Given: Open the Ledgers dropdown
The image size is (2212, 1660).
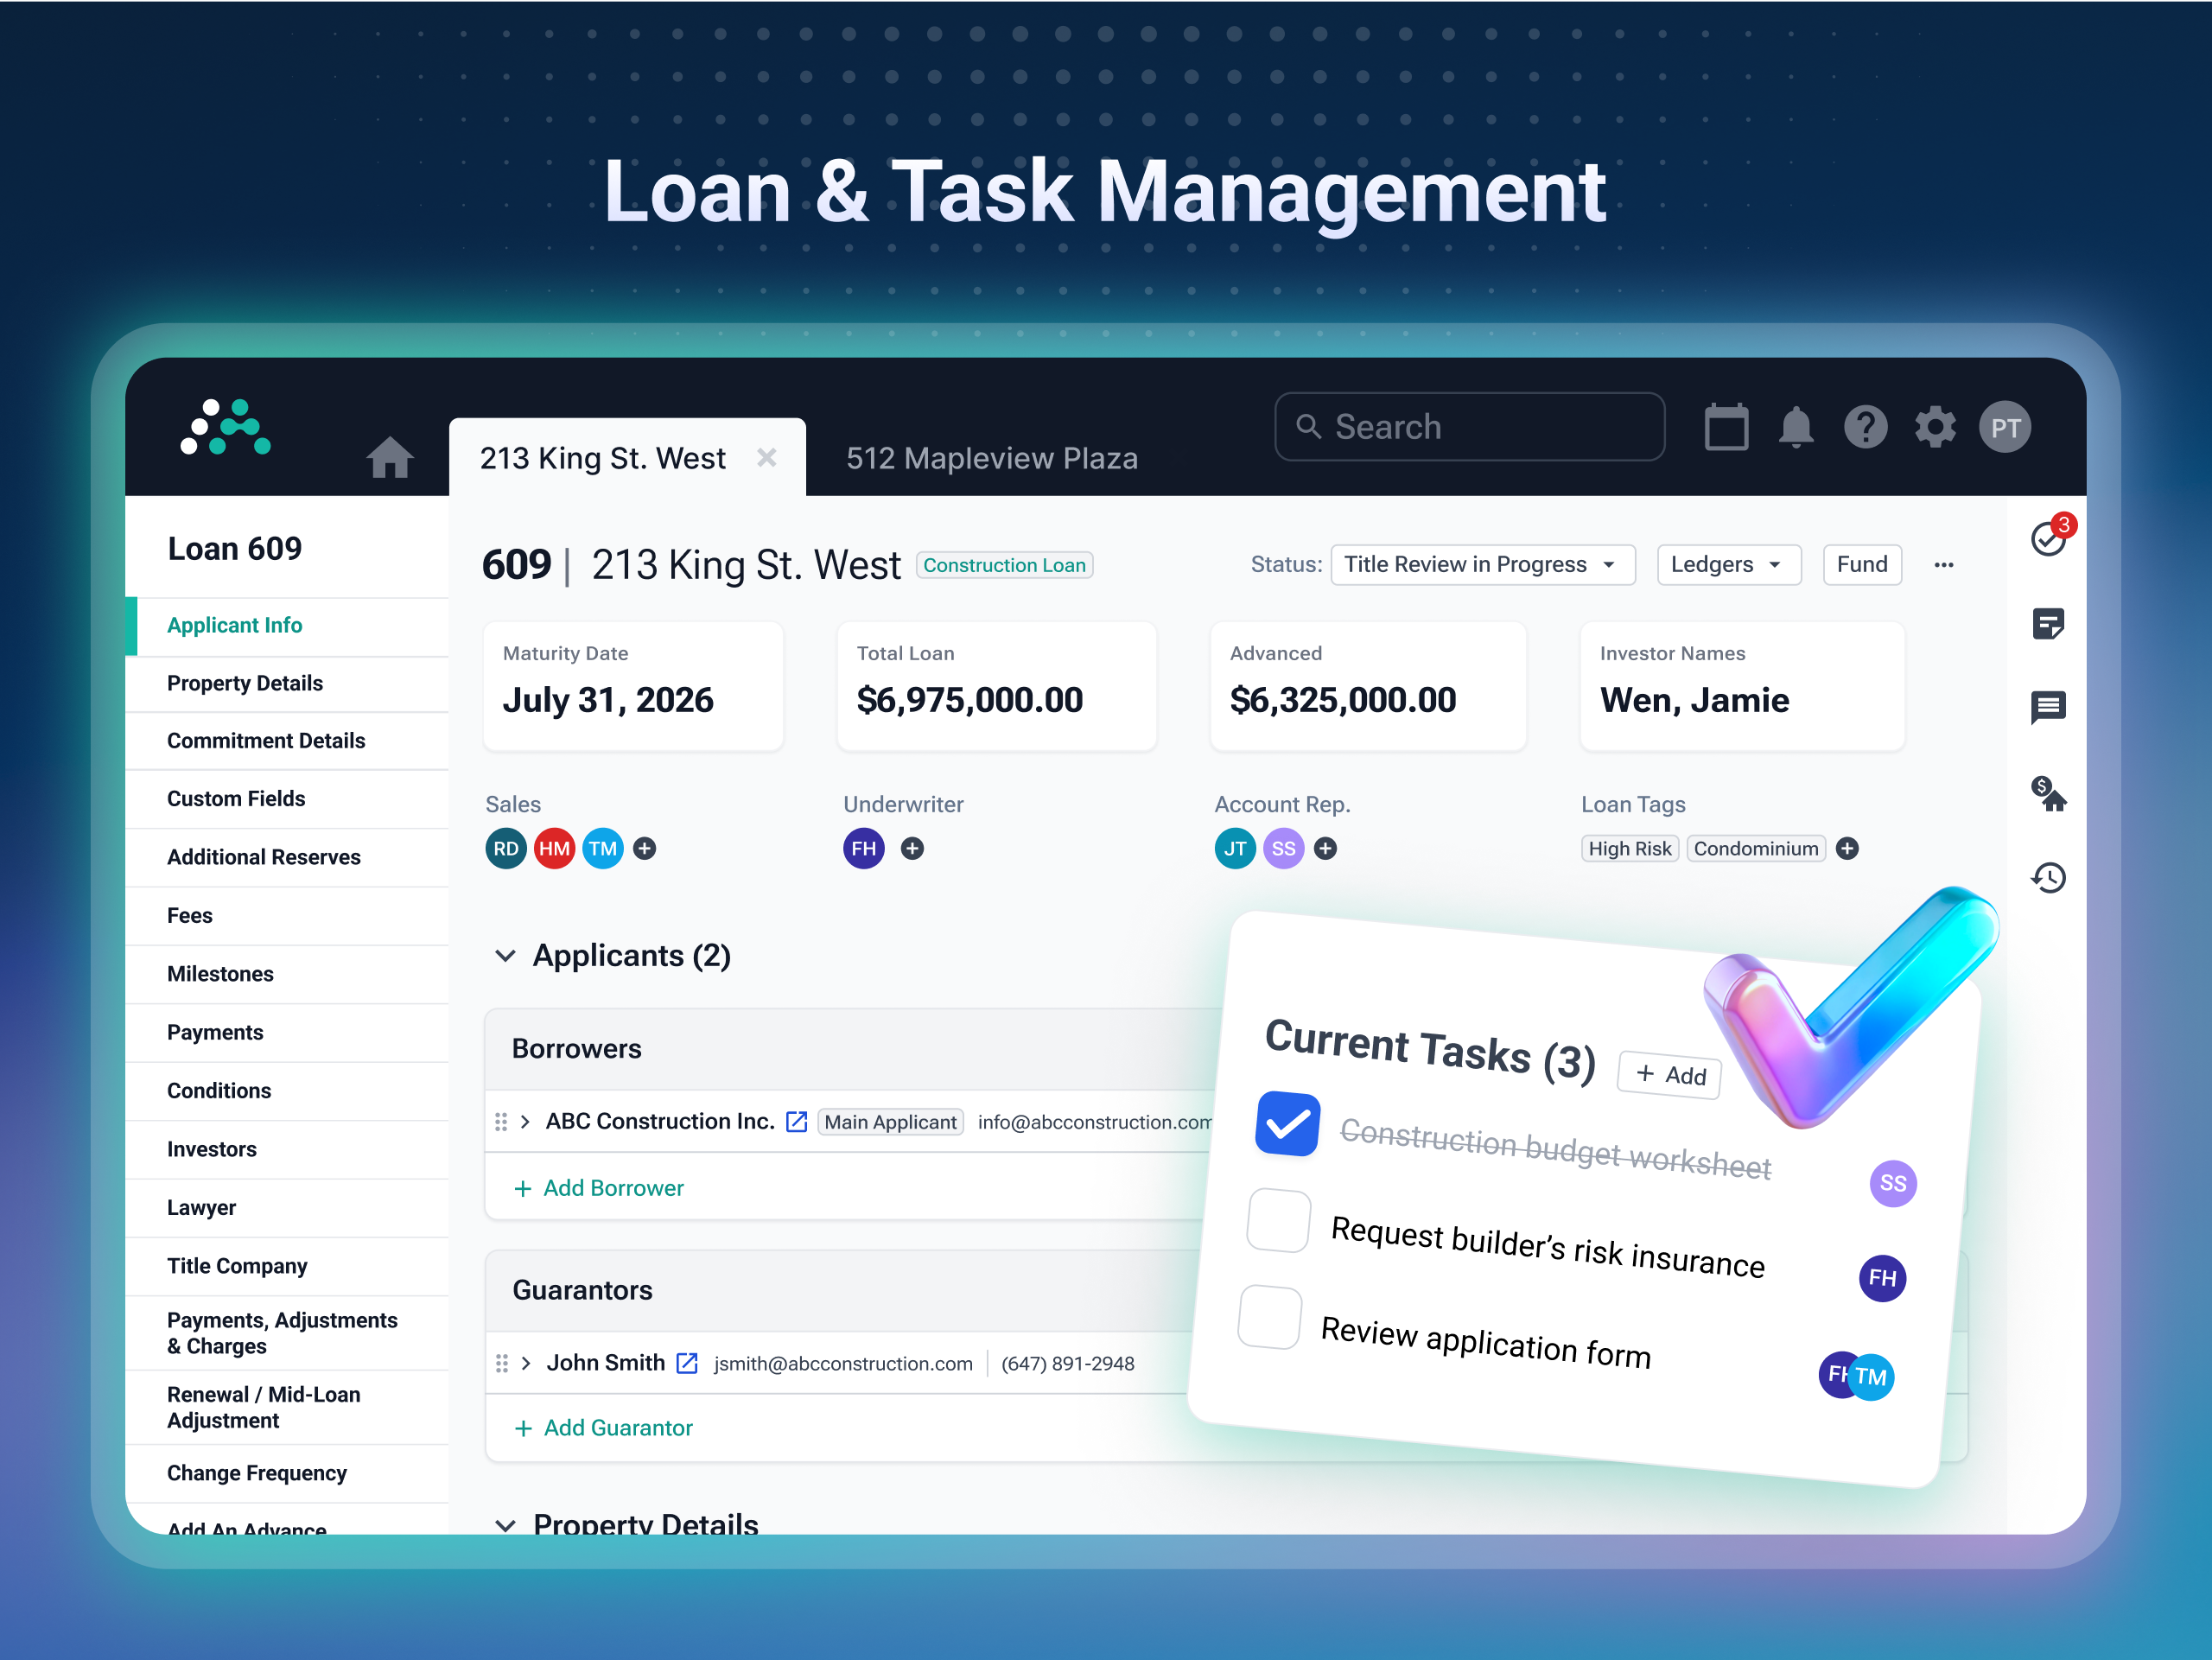Looking at the screenshot, I should coord(1728,565).
